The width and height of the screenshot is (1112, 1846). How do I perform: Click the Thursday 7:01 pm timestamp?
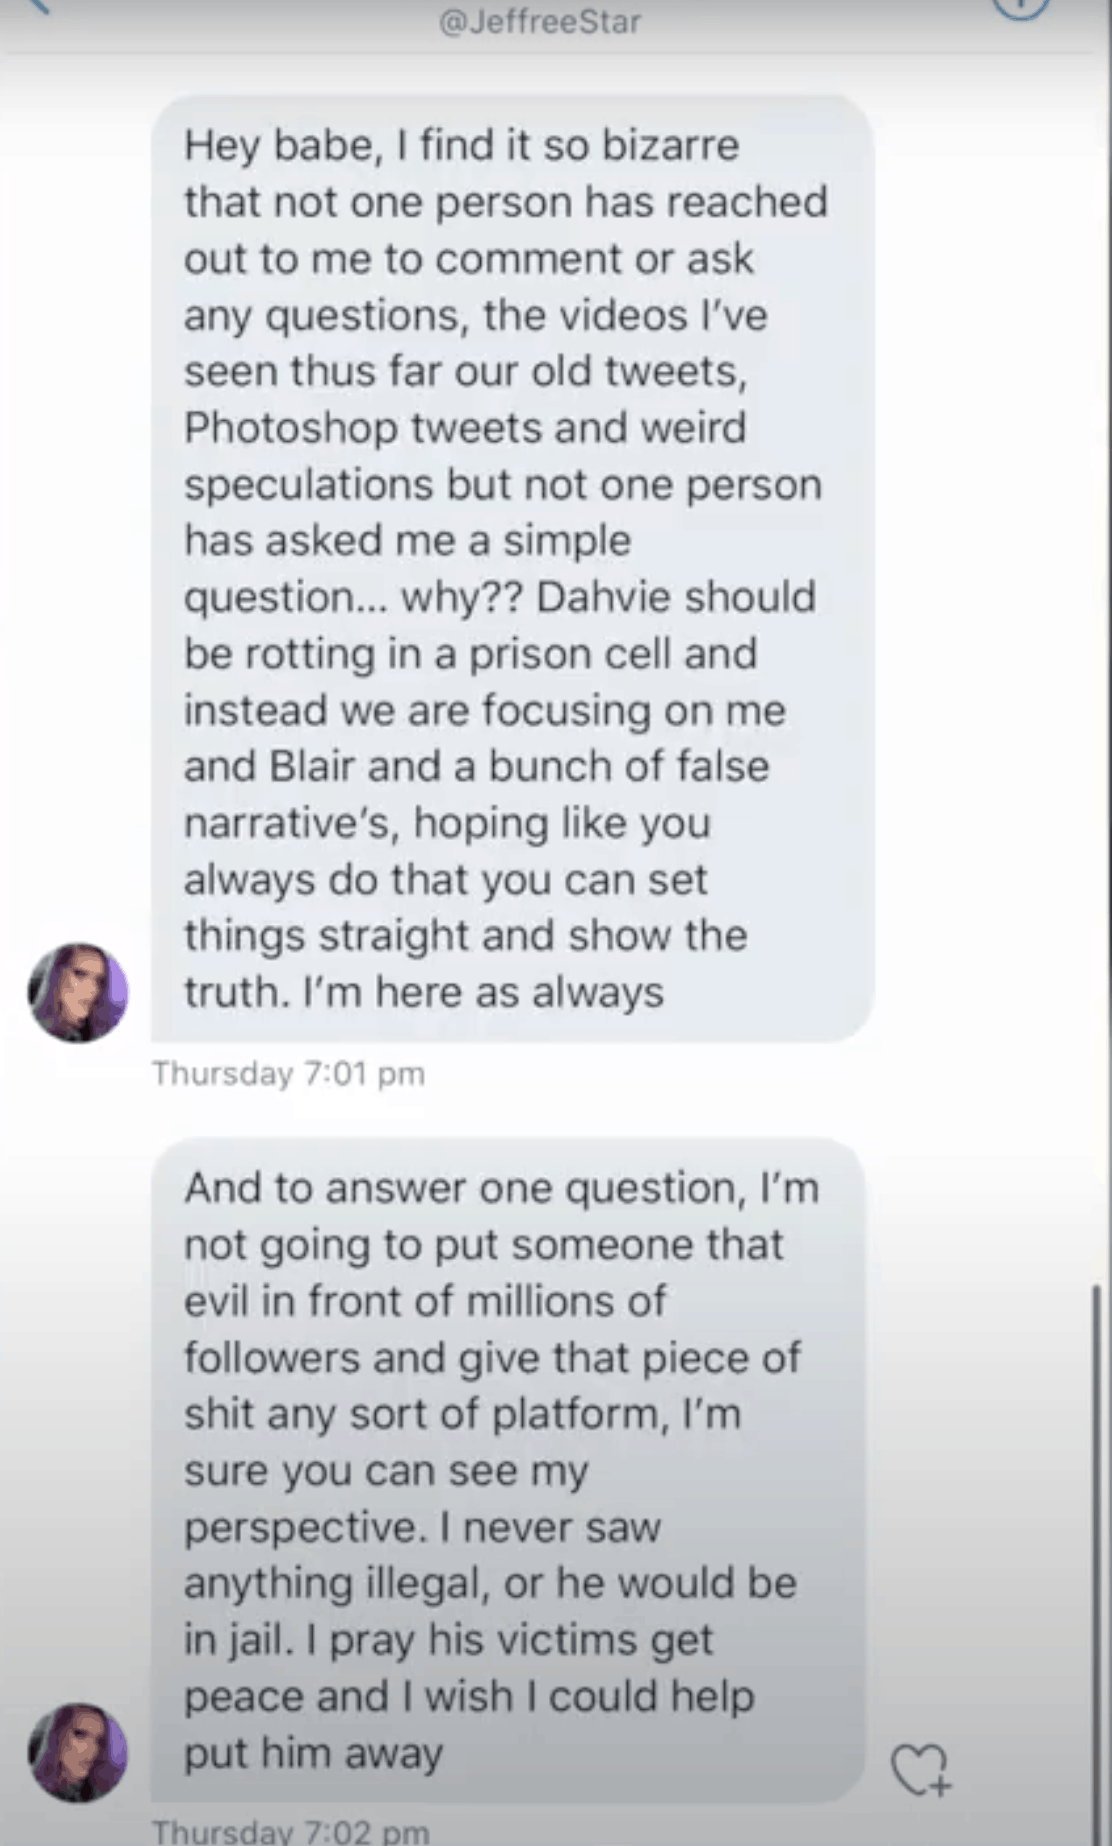pyautogui.click(x=288, y=1074)
